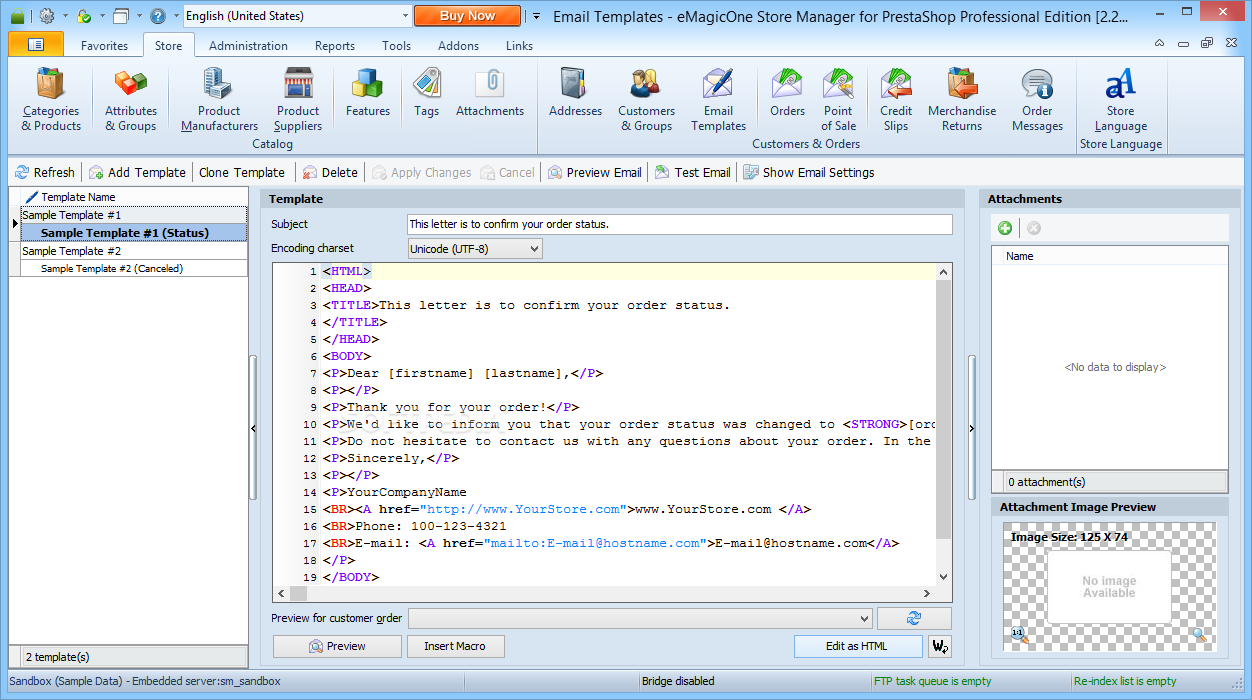Open Product Suppliers section
The image size is (1252, 700).
click(x=298, y=99)
